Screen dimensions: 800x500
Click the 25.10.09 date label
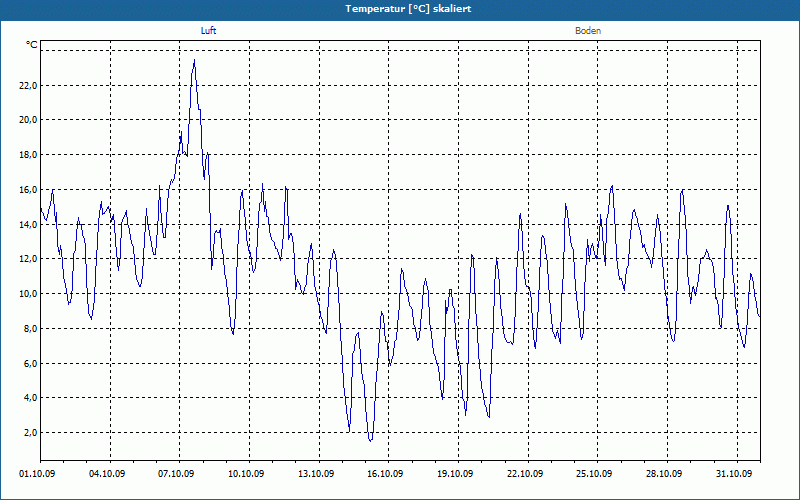594,474
